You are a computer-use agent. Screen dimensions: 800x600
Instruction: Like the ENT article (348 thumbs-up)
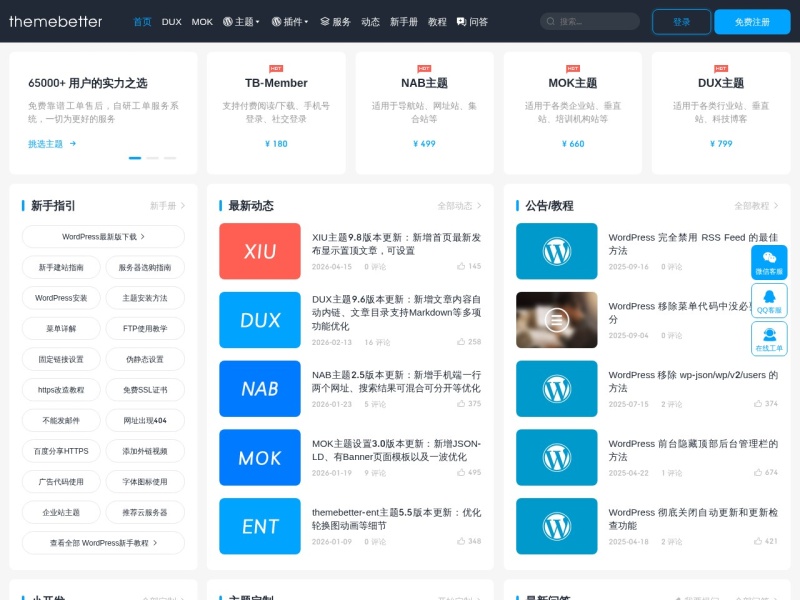click(469, 541)
